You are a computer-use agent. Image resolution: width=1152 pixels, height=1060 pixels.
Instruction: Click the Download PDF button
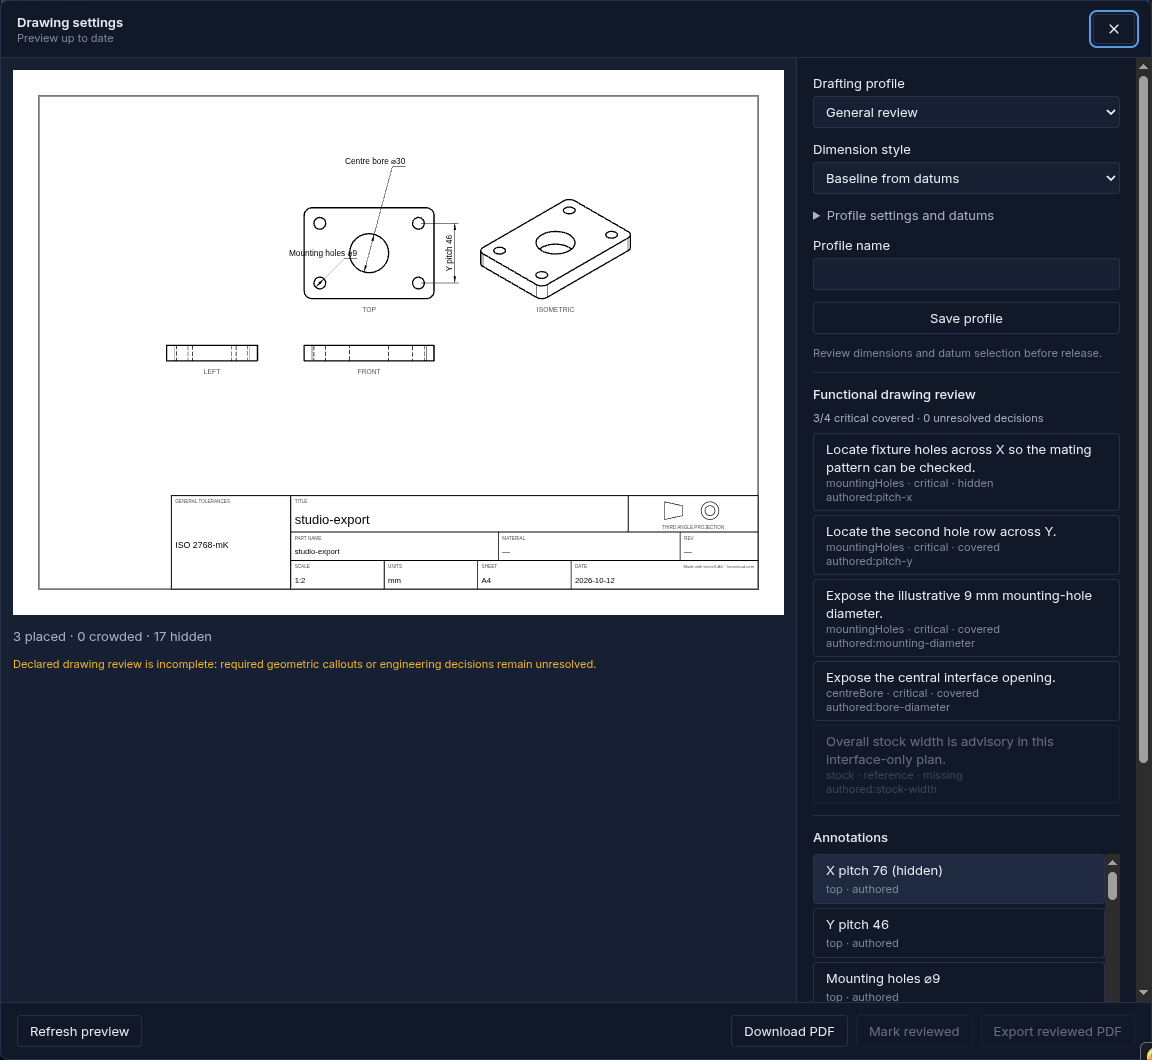788,1031
